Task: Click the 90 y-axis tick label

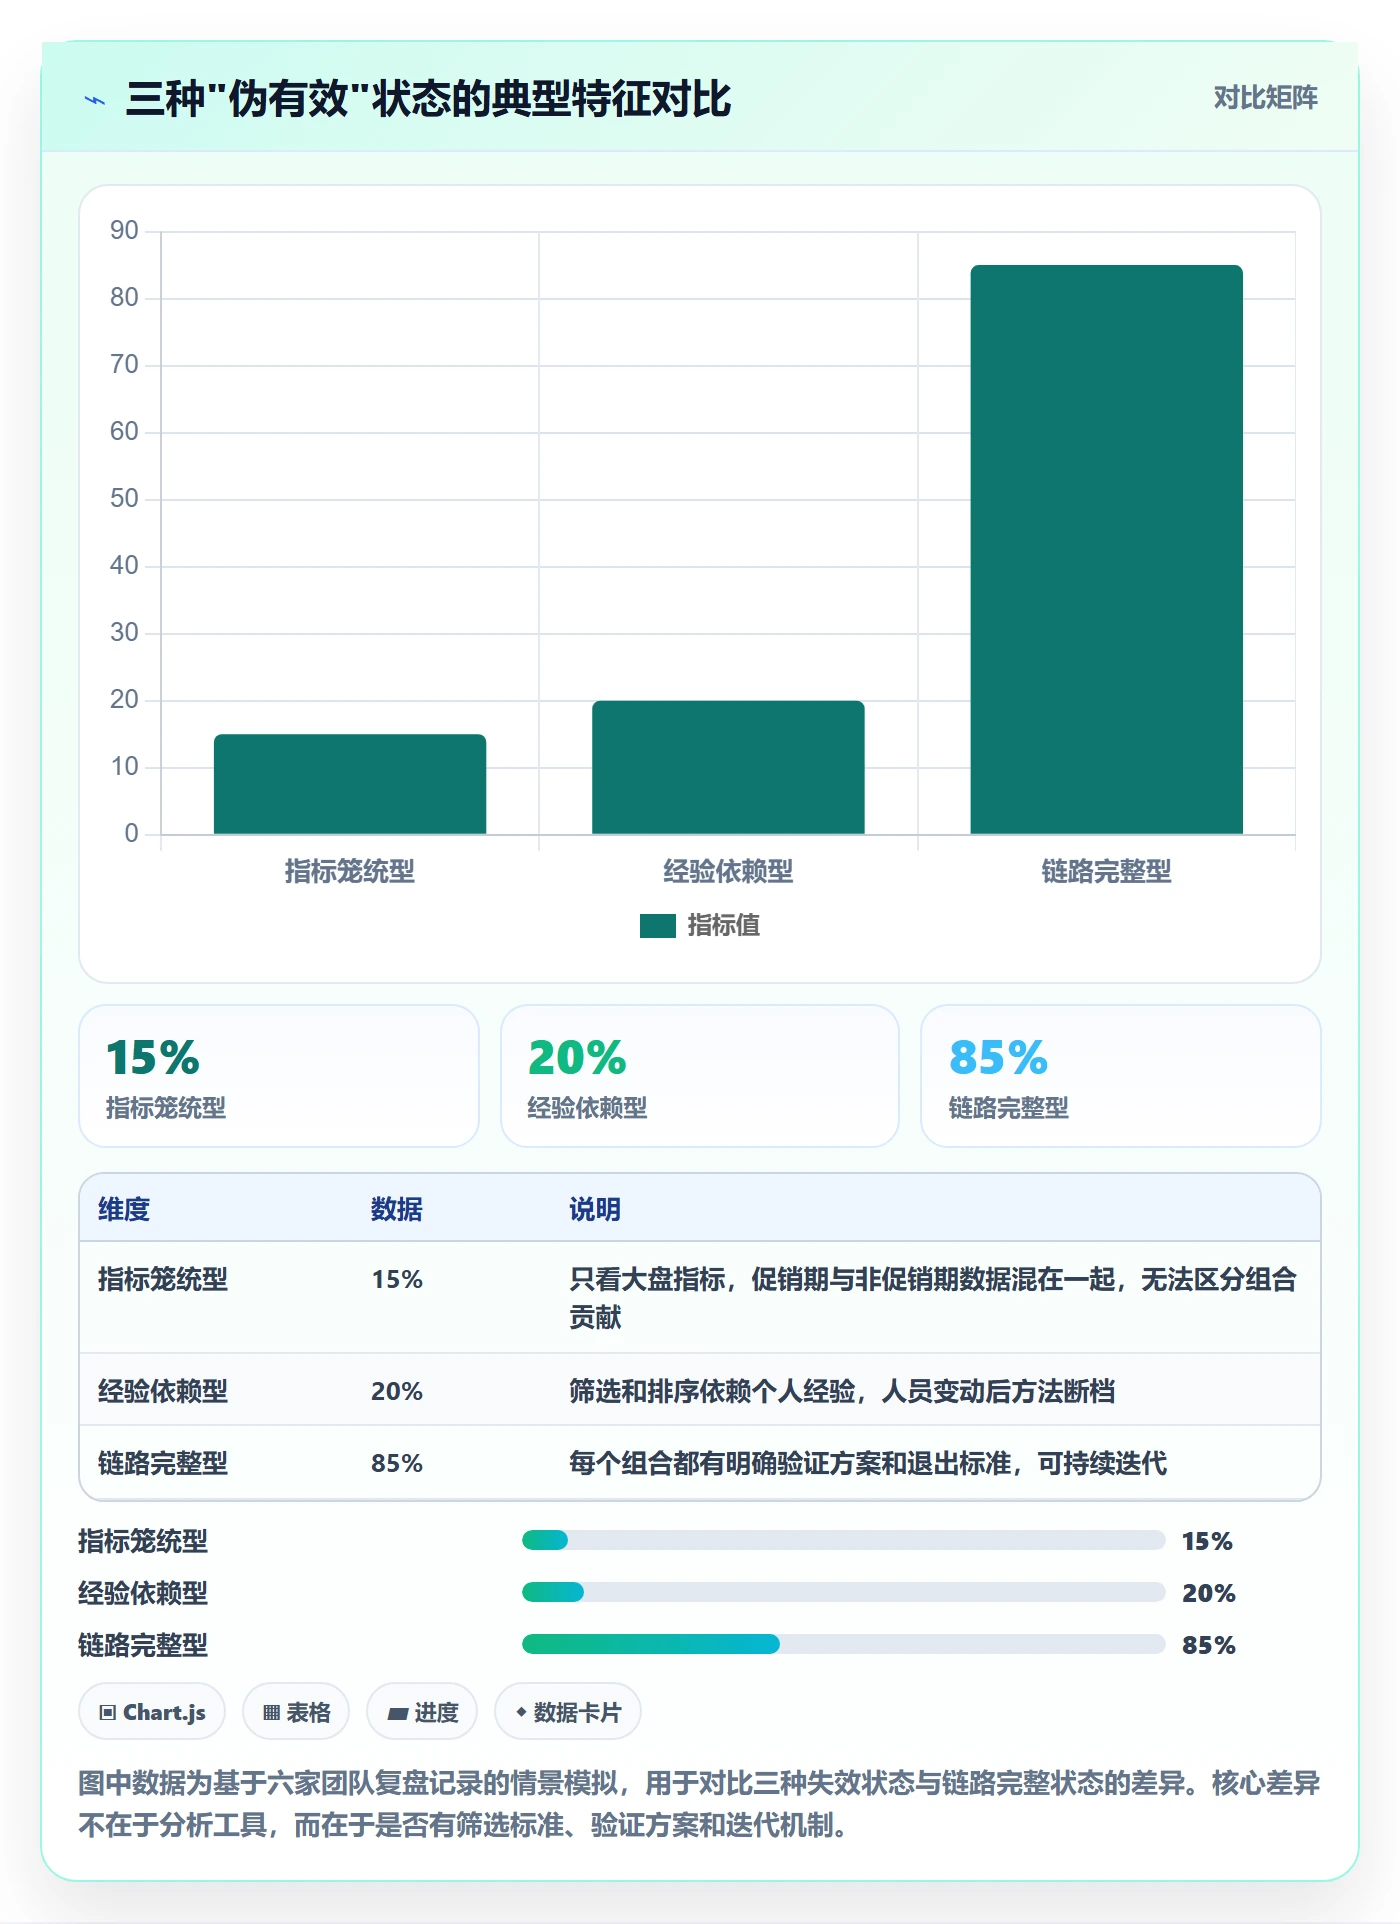Action: pos(124,231)
